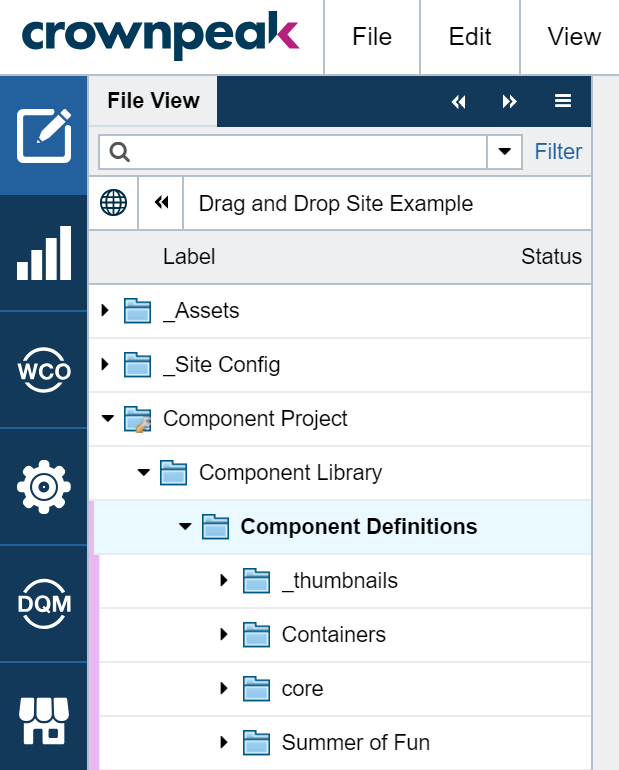Expand the Containers folder
The image size is (619, 770).
click(x=224, y=634)
